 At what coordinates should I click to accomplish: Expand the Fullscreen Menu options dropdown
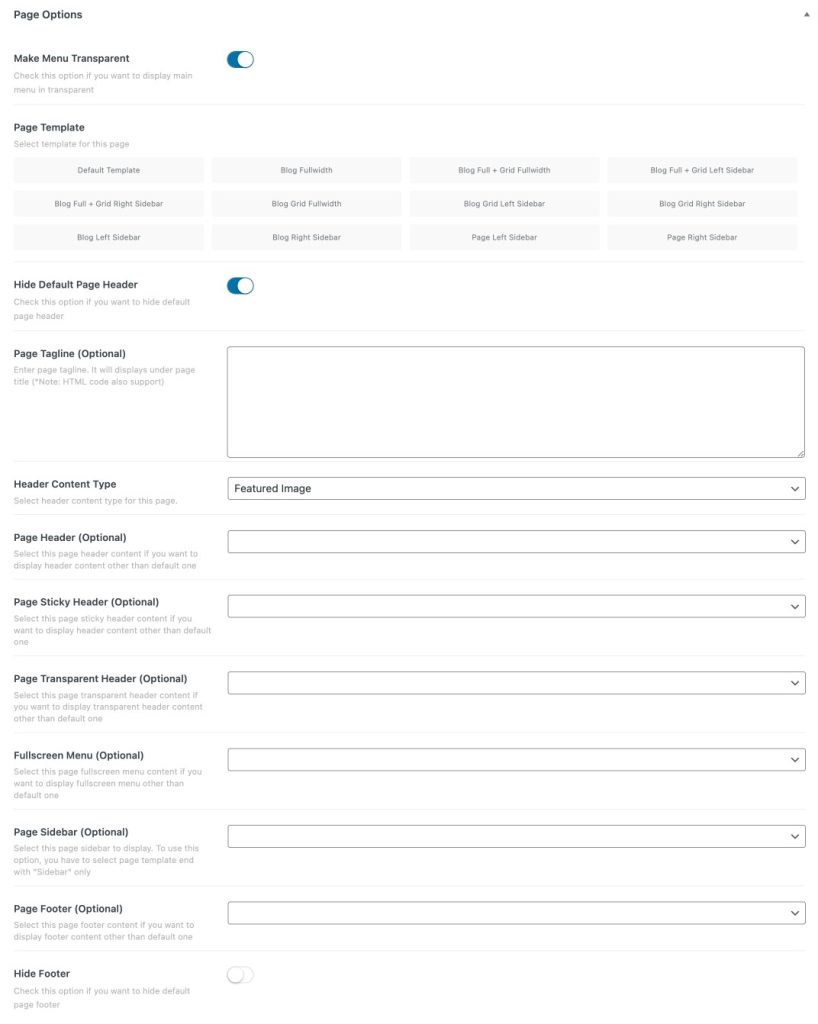[516, 759]
